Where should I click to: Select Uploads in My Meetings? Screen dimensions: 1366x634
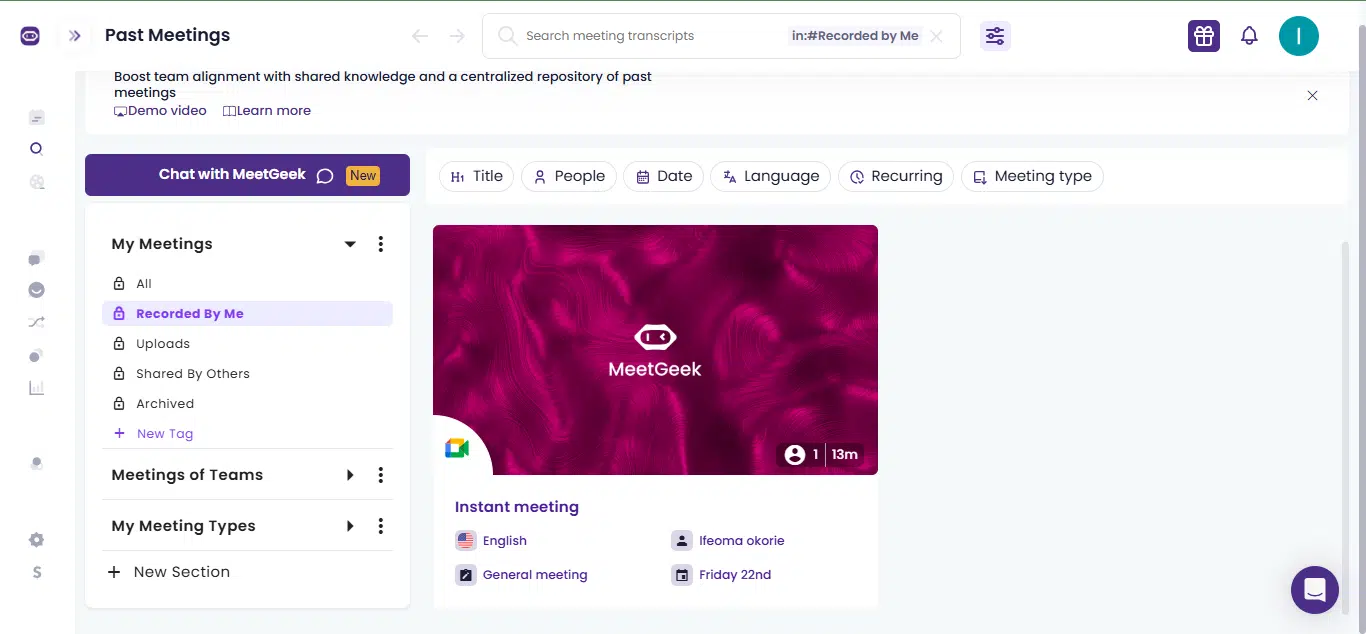point(247,344)
